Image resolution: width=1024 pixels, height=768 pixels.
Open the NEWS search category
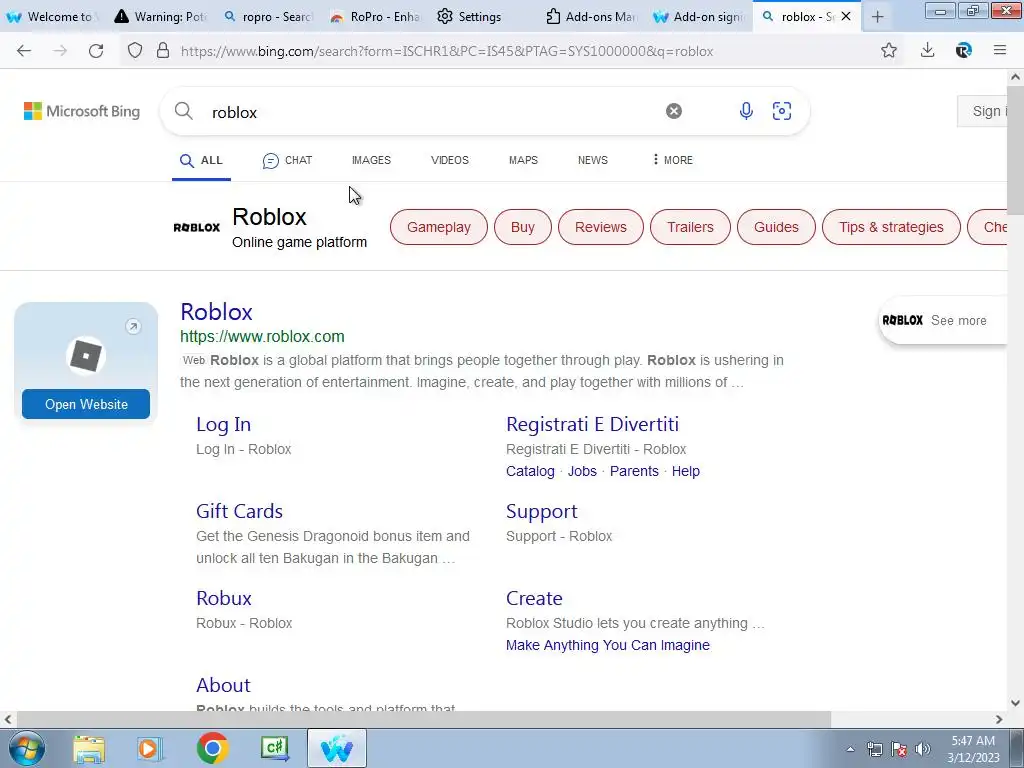[592, 160]
